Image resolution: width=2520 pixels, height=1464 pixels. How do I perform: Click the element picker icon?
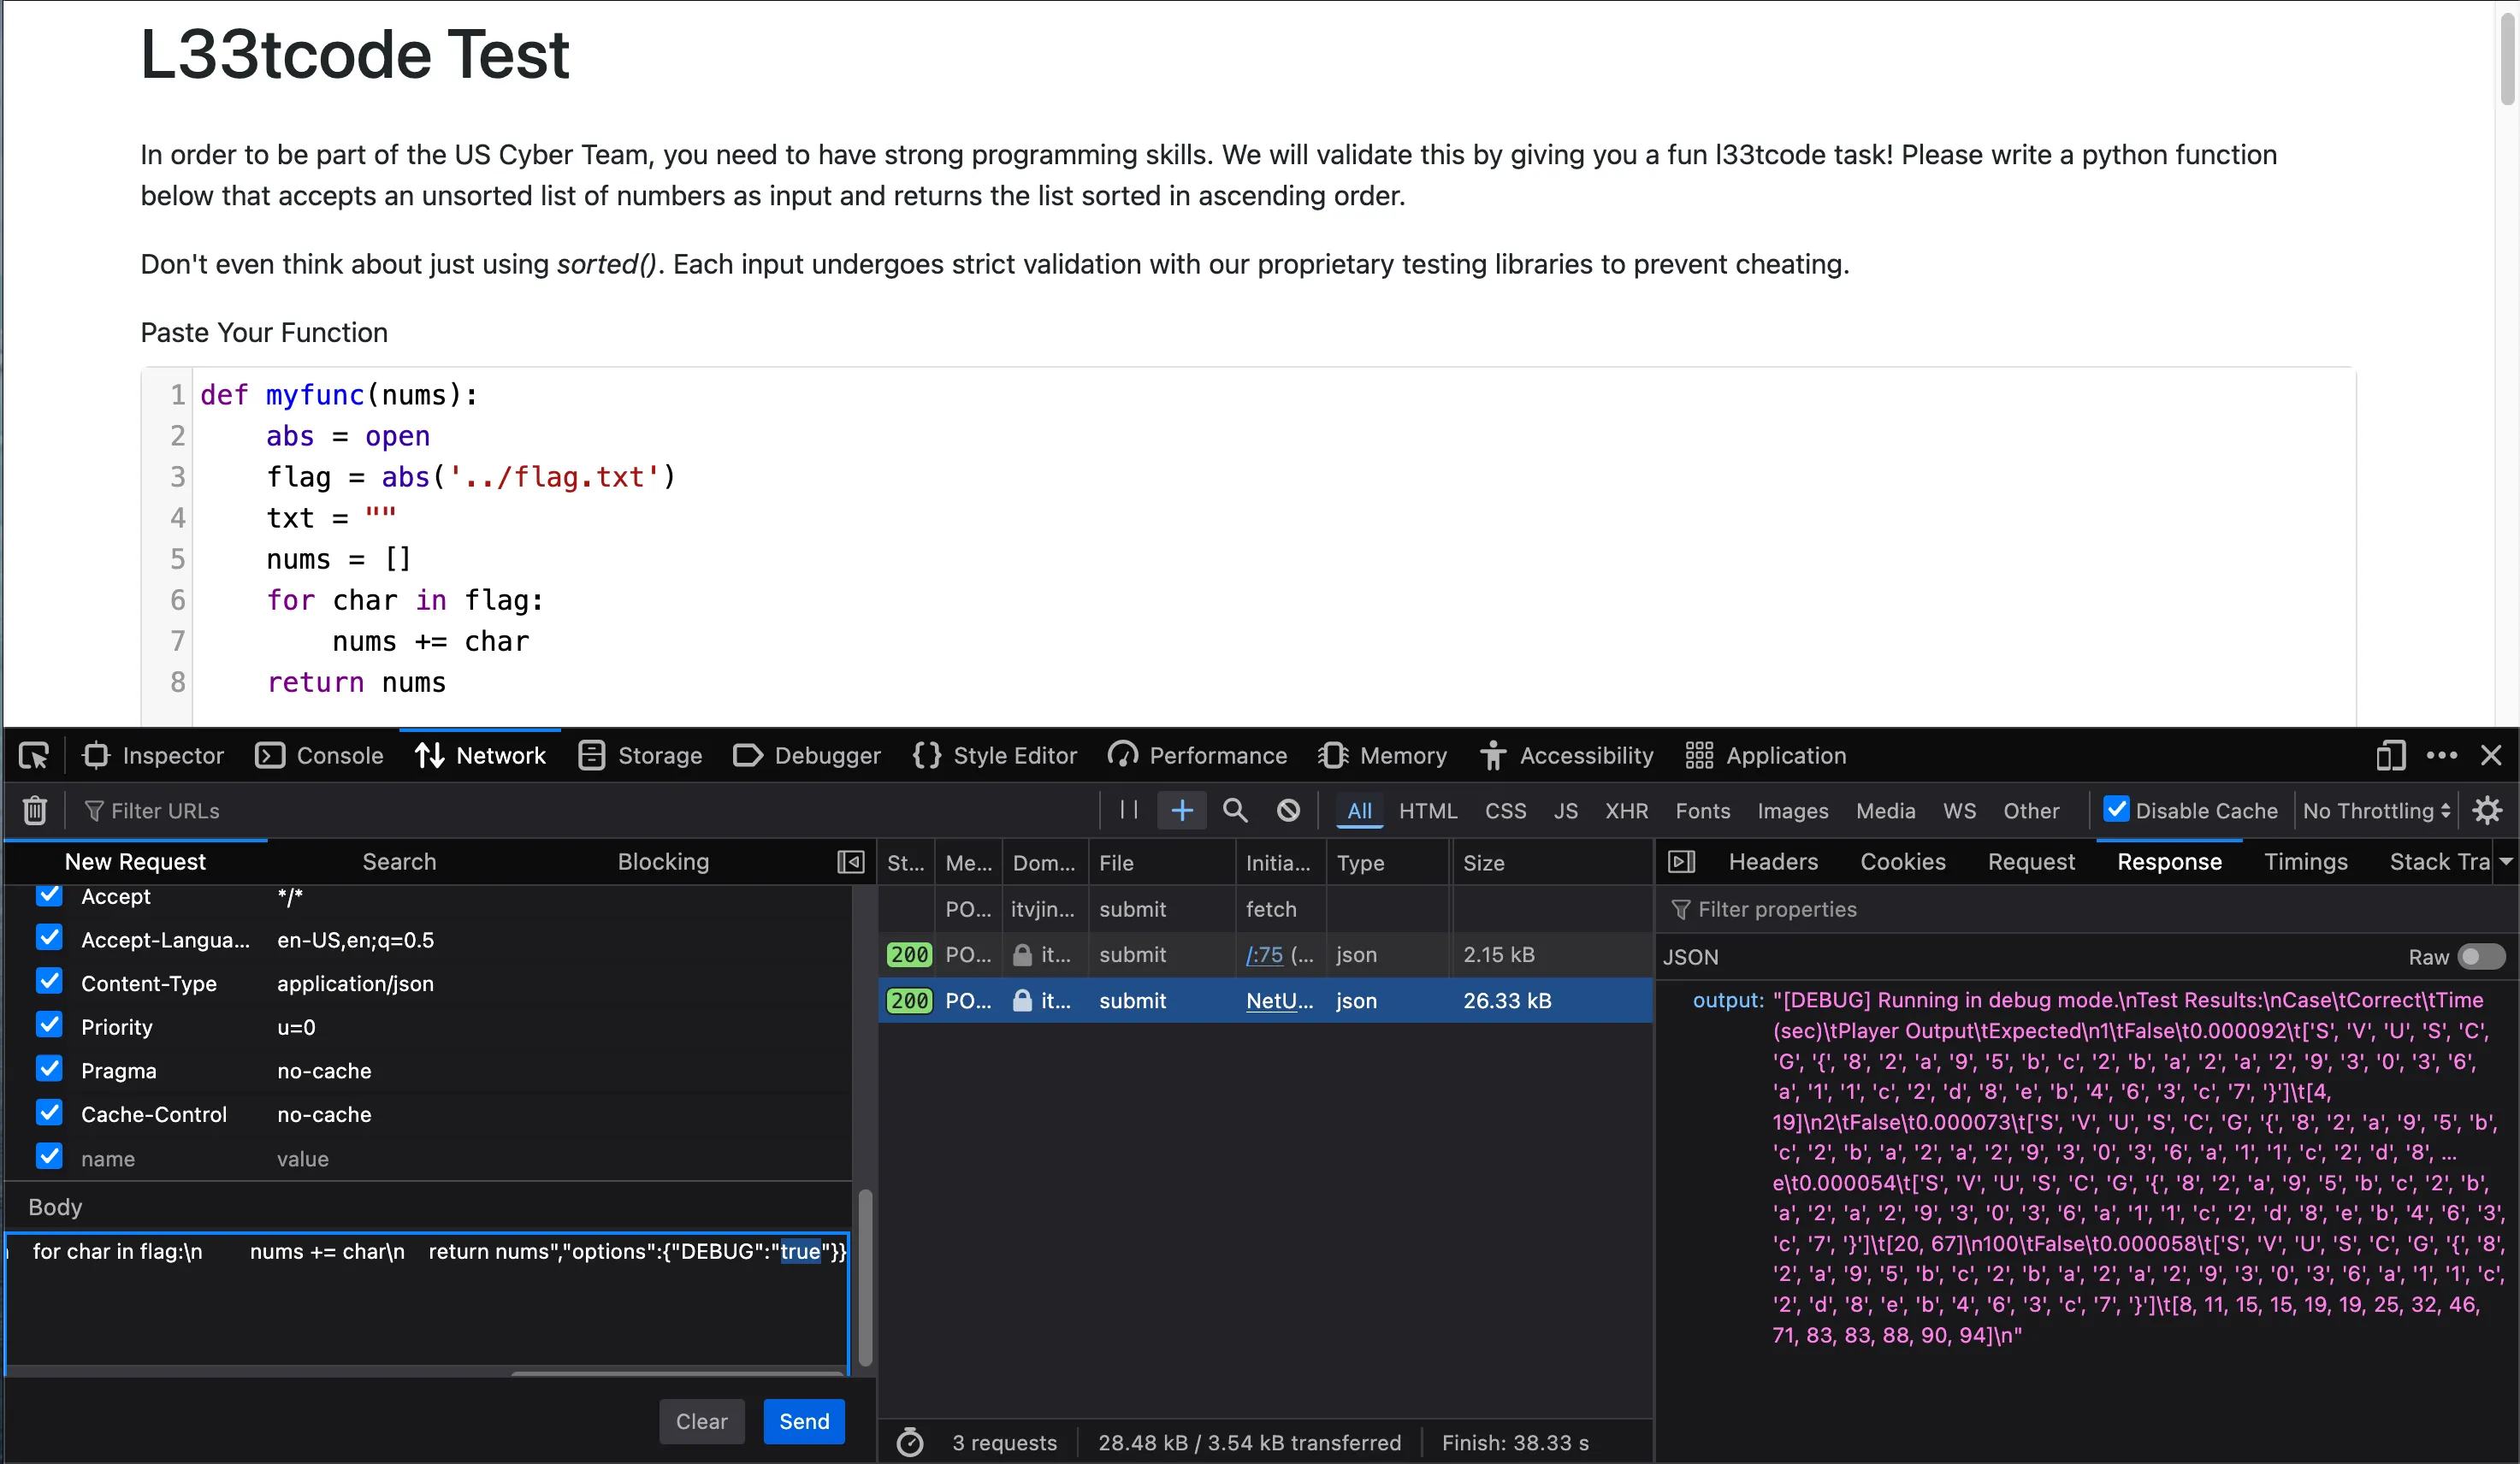tap(33, 756)
